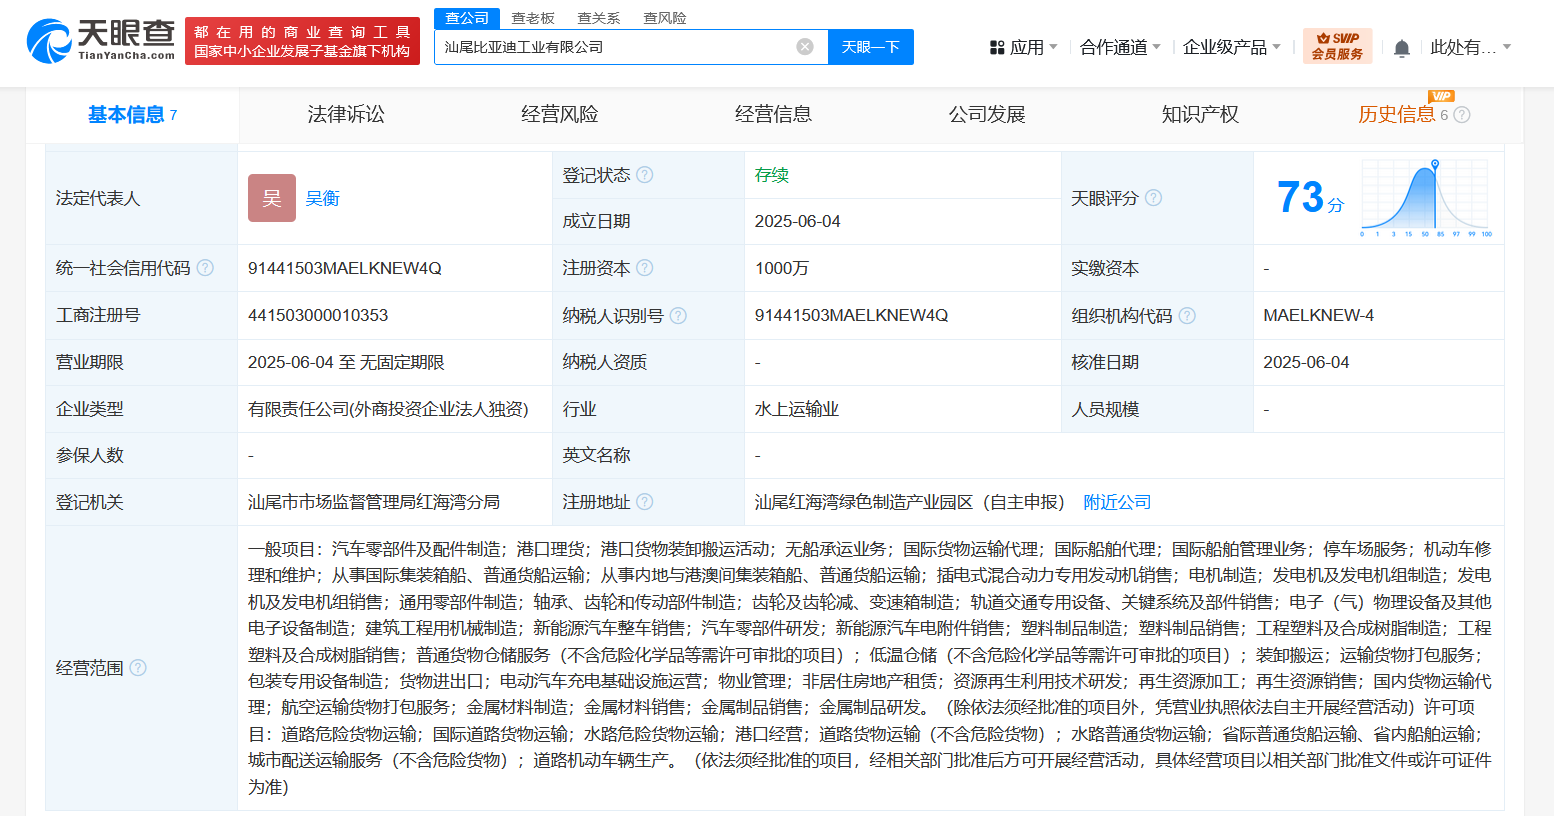Screen dimensions: 1554x816
Task: Click help icon next to 注册资本
Action: pyautogui.click(x=645, y=268)
